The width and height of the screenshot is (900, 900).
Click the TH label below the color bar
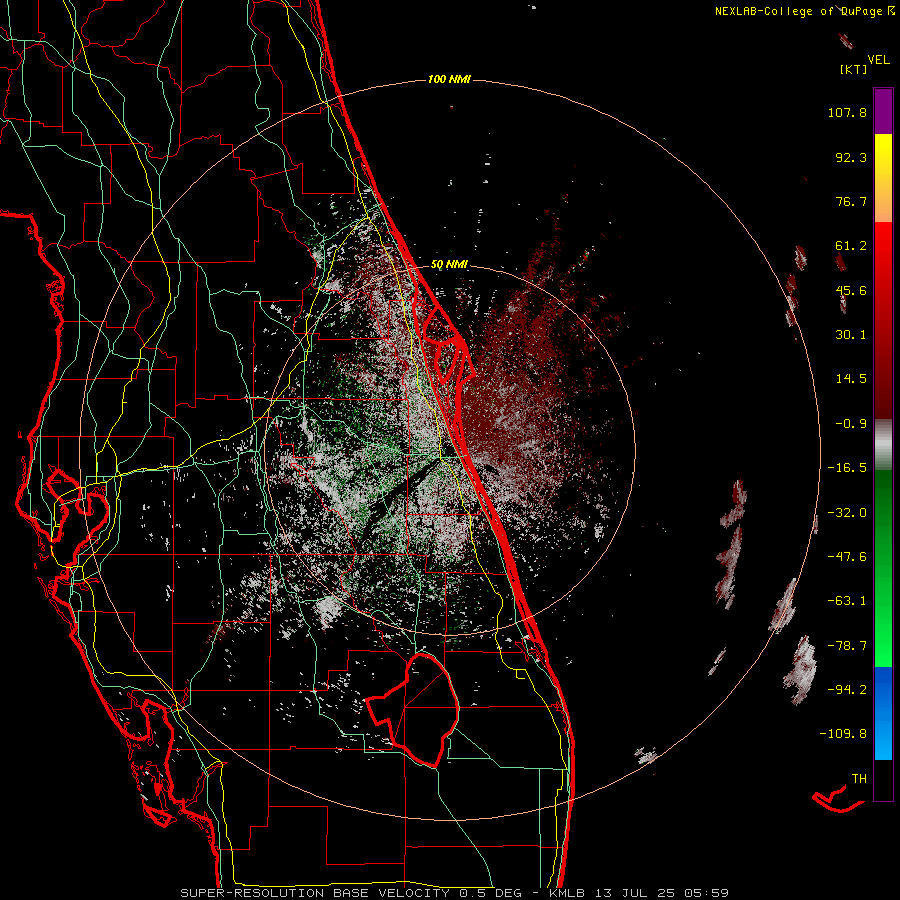coord(859,778)
